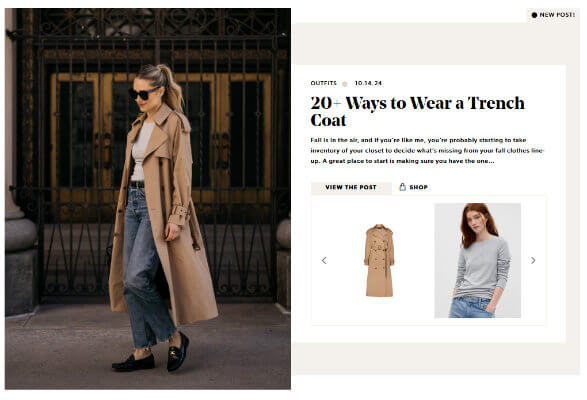The height and width of the screenshot is (400, 587).
Task: Click the featured photo of woman in trench coat
Action: (x=148, y=199)
